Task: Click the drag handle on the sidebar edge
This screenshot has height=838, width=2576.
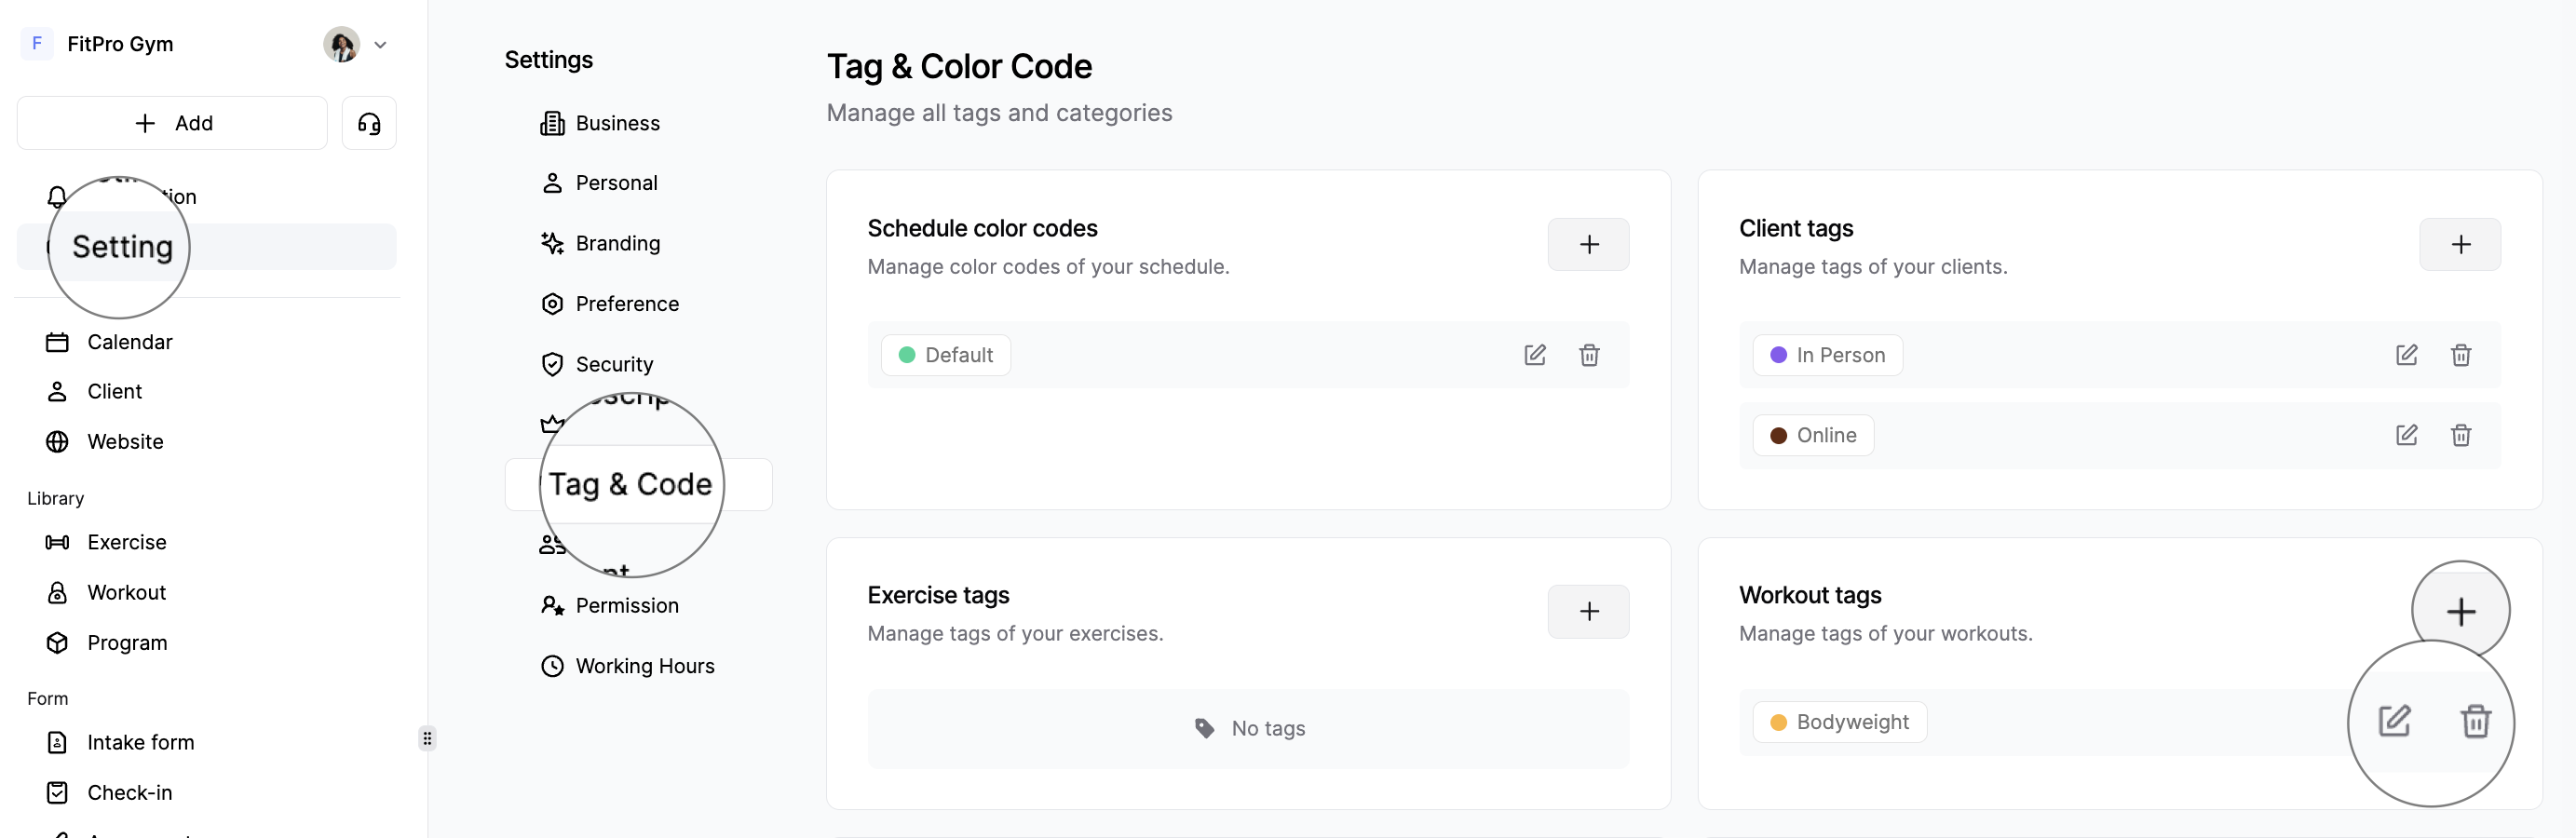Action: click(x=427, y=738)
